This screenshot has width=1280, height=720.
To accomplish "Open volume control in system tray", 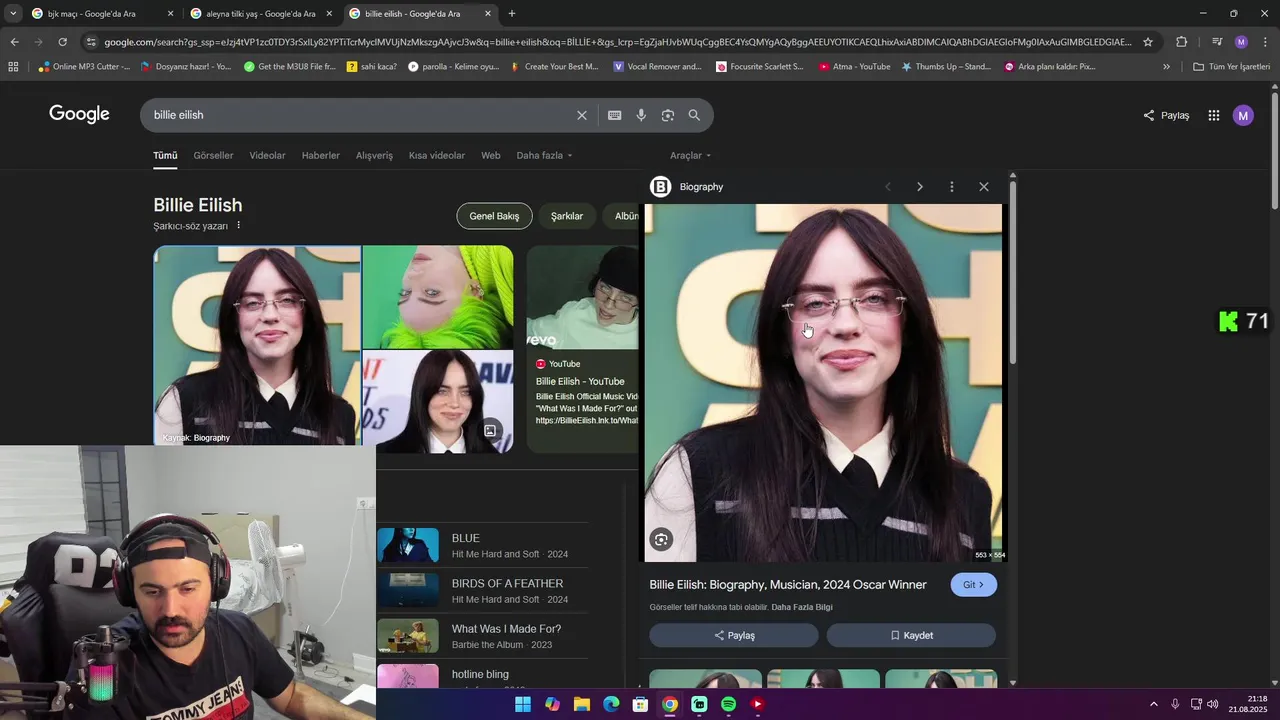I will pyautogui.click(x=1212, y=704).
